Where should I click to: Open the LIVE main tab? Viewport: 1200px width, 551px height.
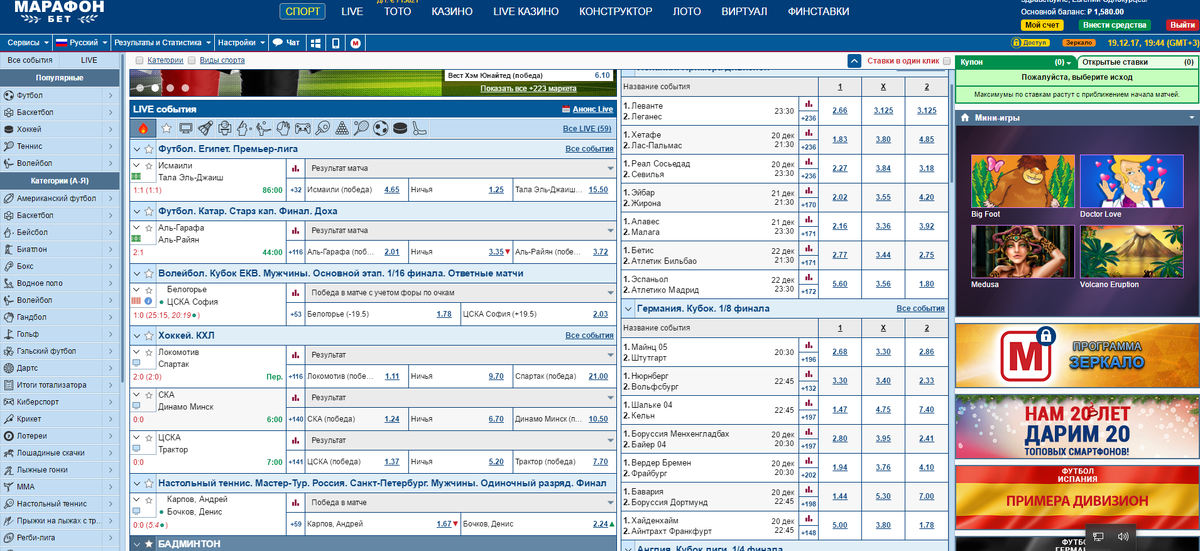click(x=352, y=12)
